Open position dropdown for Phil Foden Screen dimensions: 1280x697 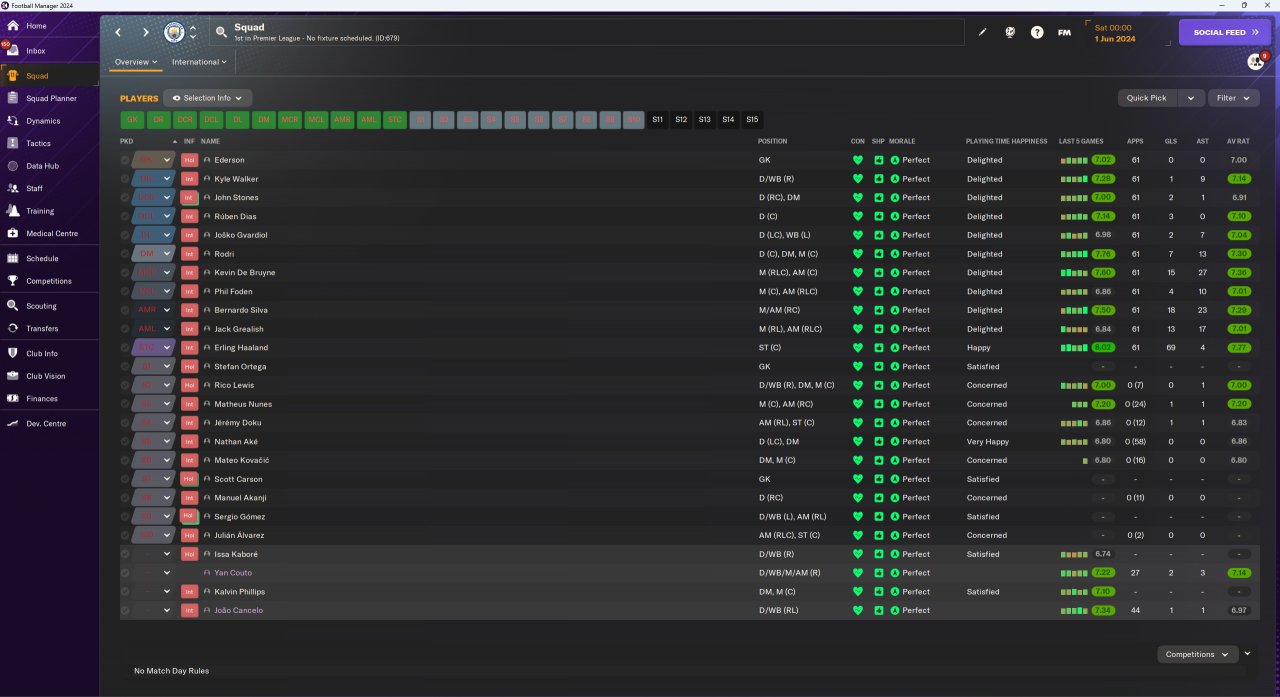[x=167, y=291]
